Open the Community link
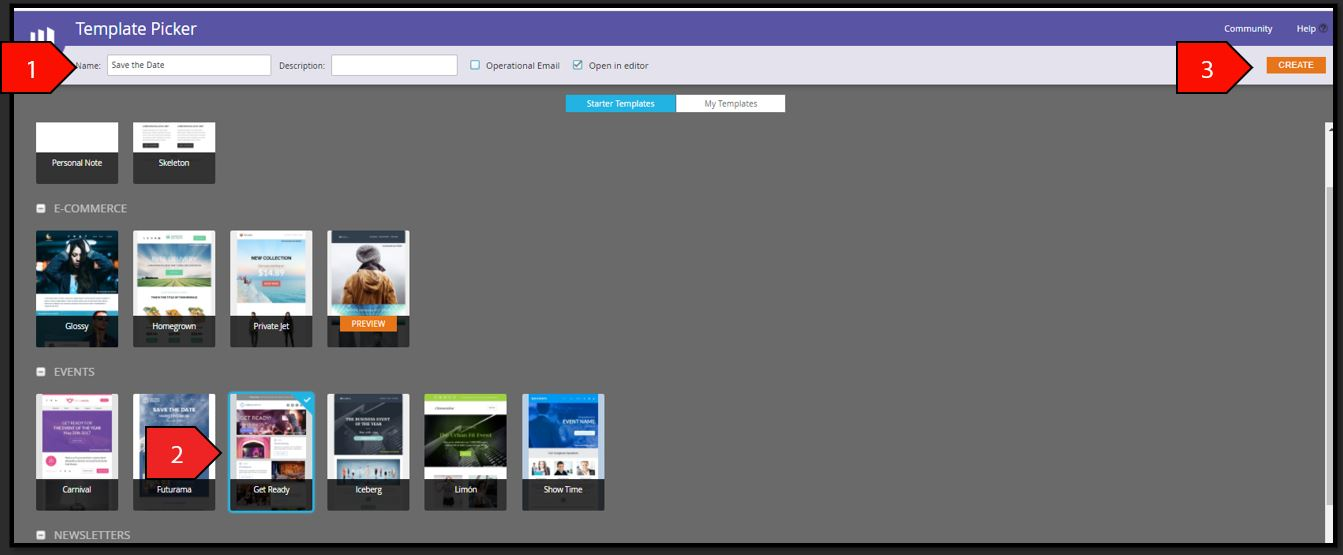Image resolution: width=1343 pixels, height=555 pixels. coord(1248,29)
